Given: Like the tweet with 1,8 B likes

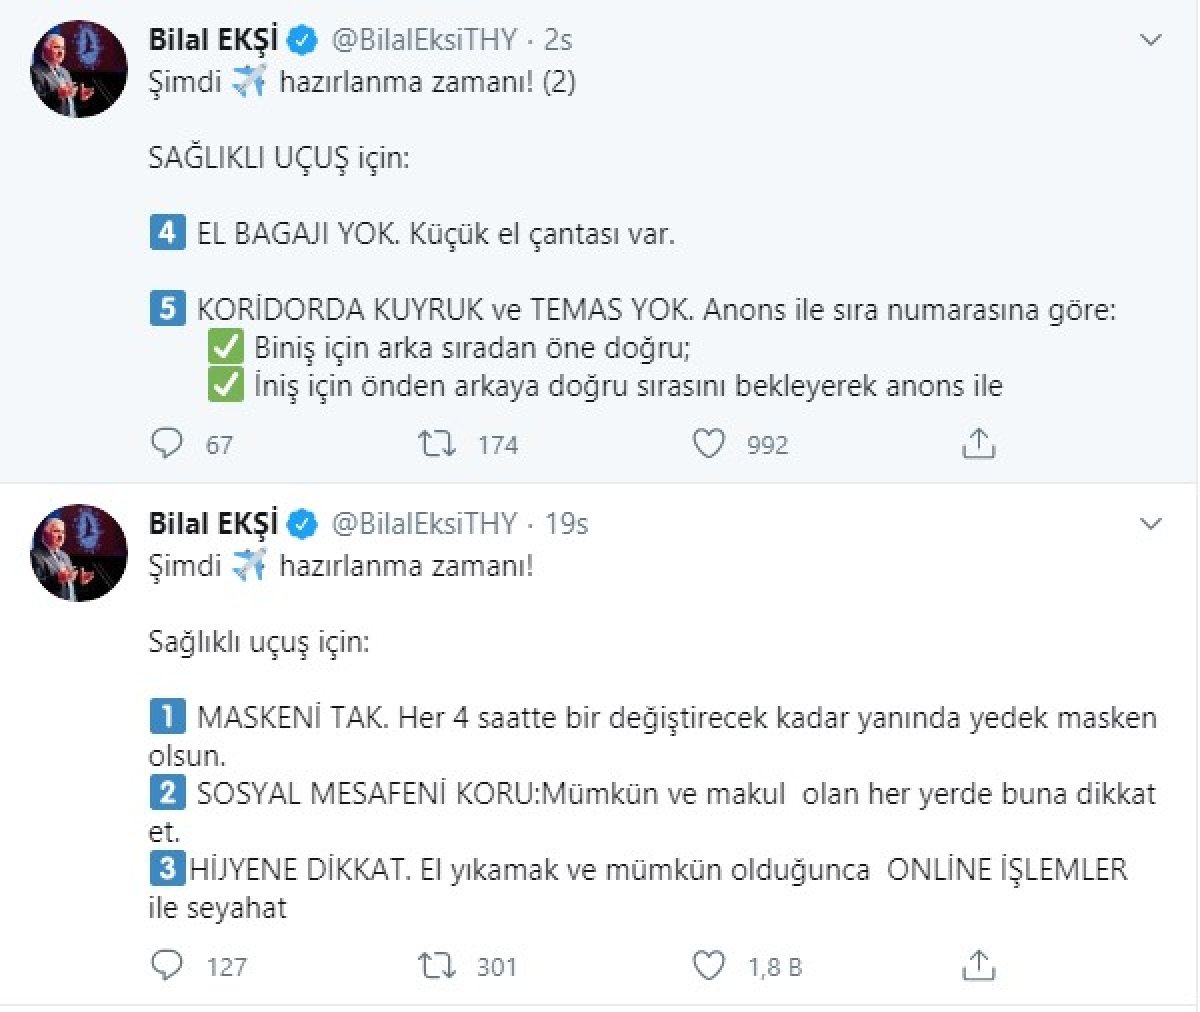Looking at the screenshot, I should point(709,964).
